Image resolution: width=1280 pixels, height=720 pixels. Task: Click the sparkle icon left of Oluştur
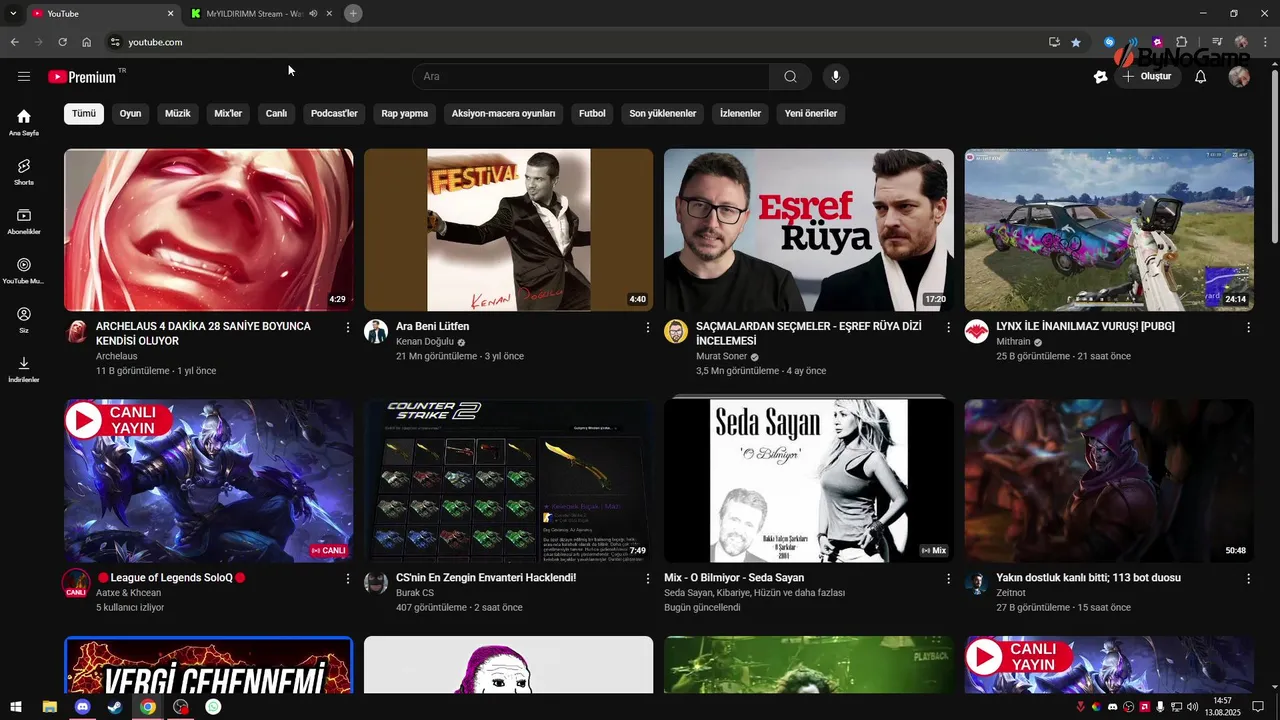click(1100, 77)
